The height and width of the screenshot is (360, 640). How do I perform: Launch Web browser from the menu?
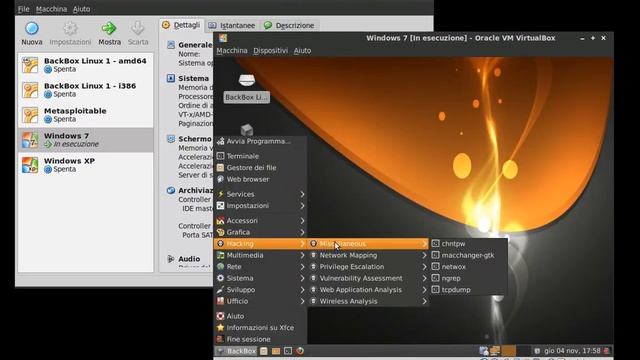(260, 179)
